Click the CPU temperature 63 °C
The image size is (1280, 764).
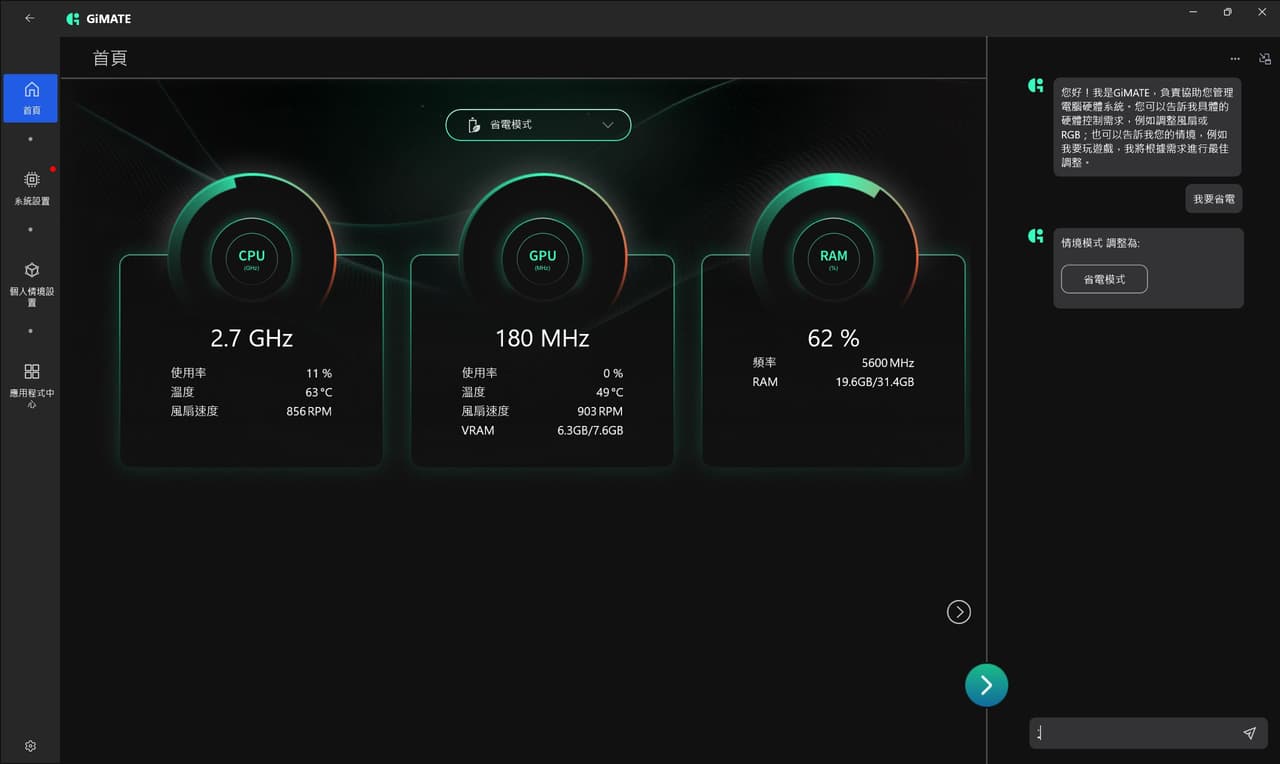pyautogui.click(x=318, y=392)
